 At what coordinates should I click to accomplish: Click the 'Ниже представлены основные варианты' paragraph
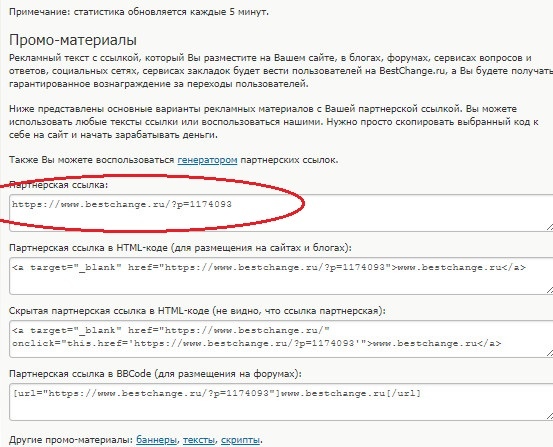click(274, 122)
